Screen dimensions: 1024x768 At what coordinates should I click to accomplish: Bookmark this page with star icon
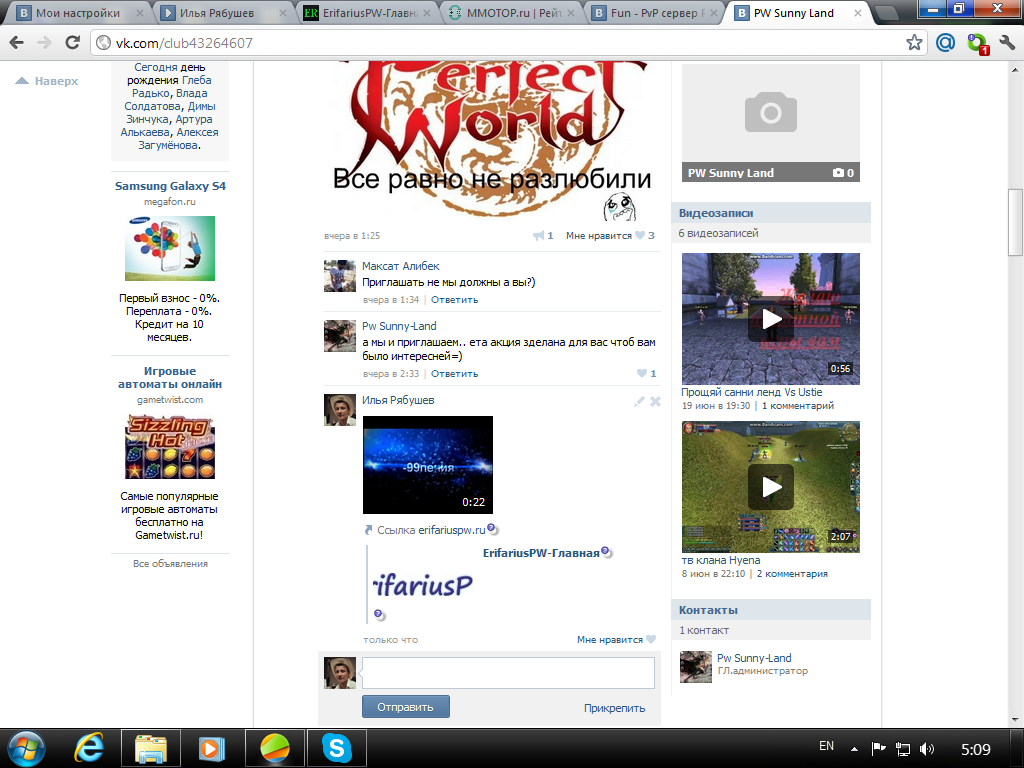pos(914,42)
